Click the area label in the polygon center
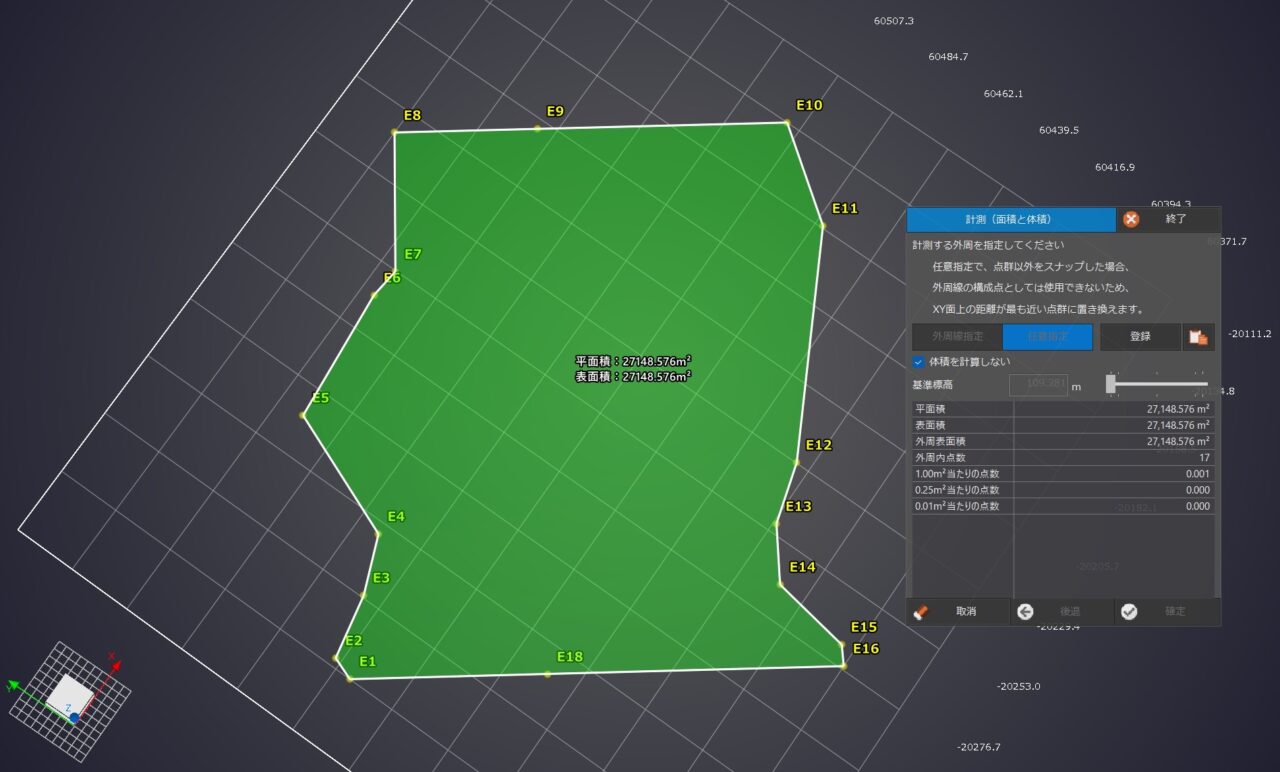 pyautogui.click(x=633, y=369)
